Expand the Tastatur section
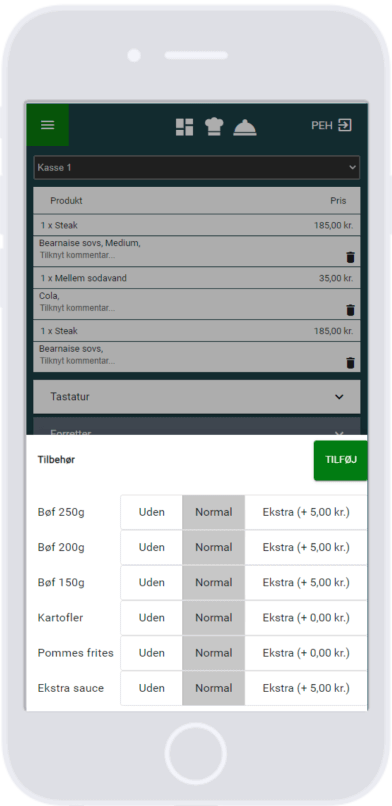392x806 pixels. 197,397
